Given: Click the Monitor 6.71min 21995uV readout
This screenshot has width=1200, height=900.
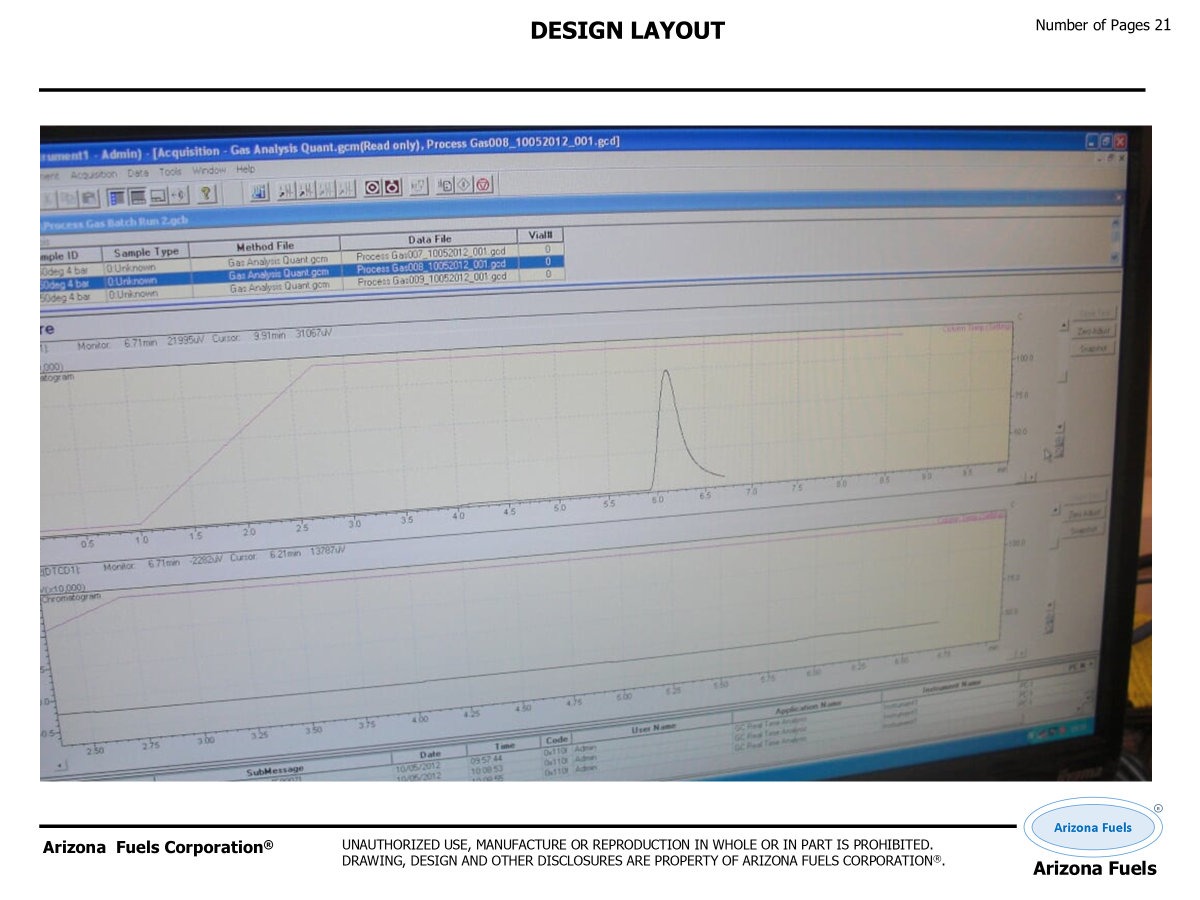Looking at the screenshot, I should [142, 343].
